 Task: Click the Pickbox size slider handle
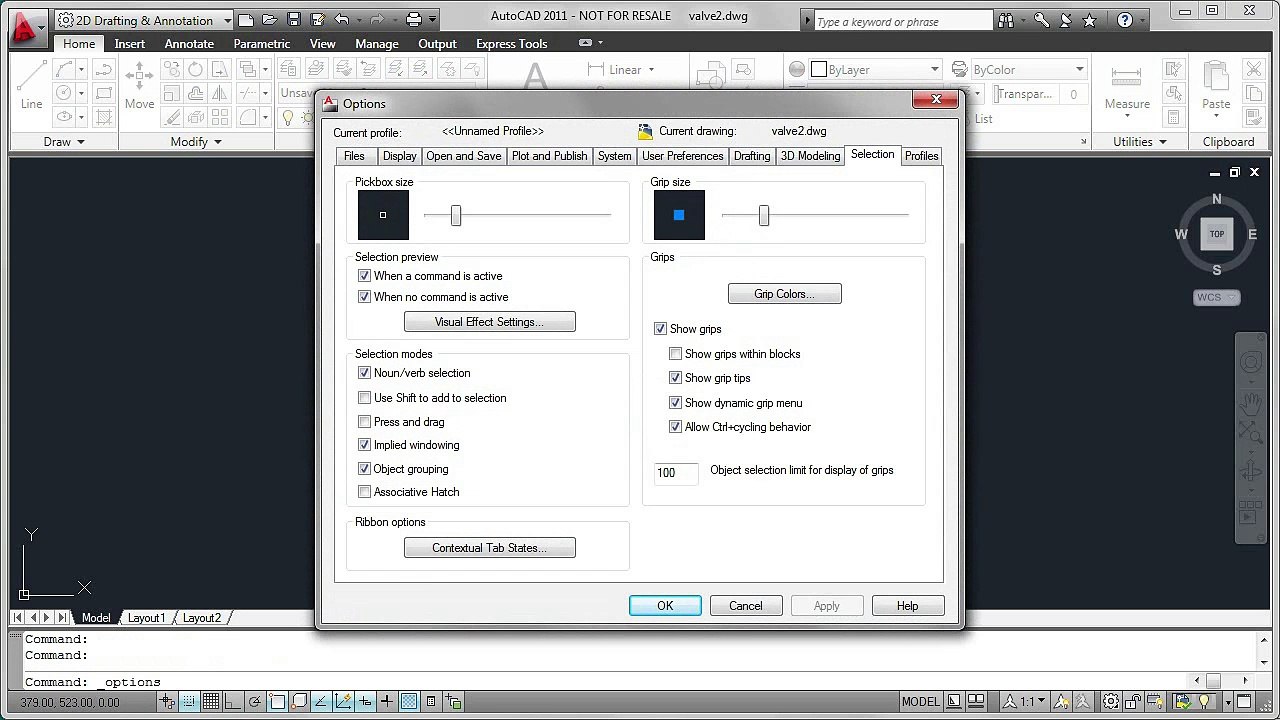455,215
